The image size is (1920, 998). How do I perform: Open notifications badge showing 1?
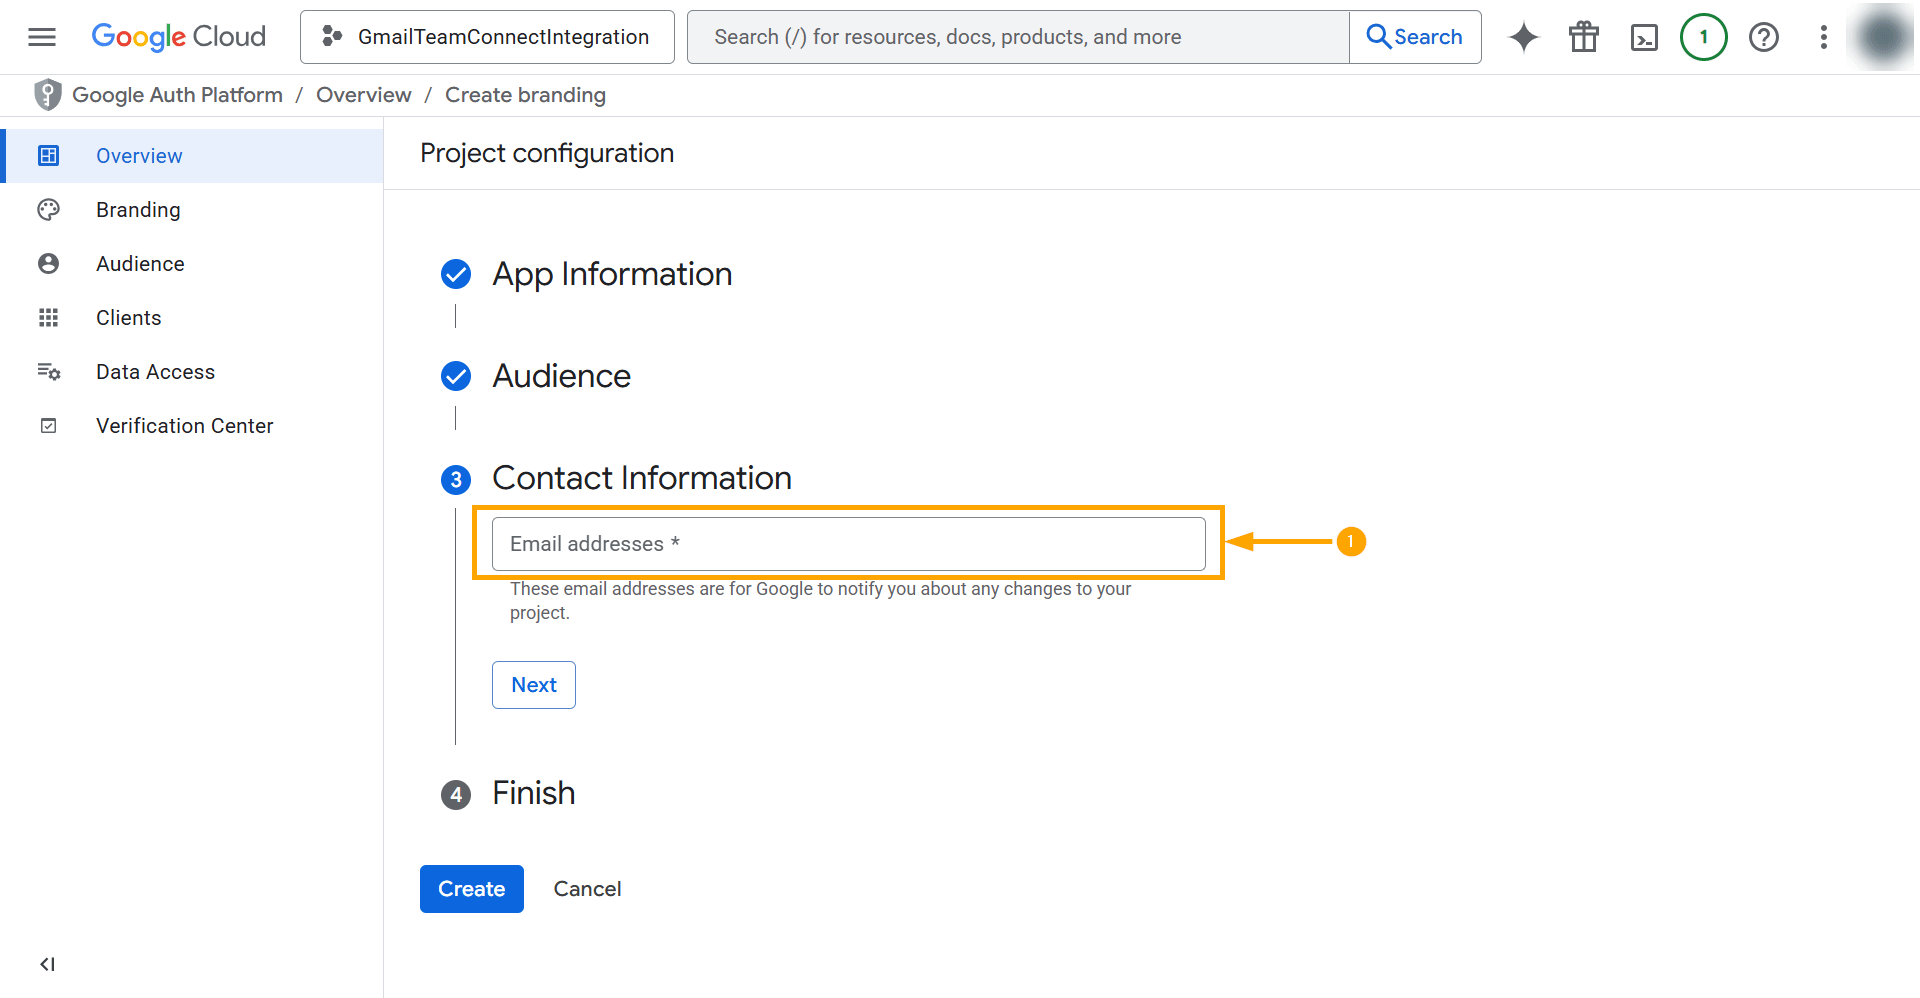coord(1703,37)
